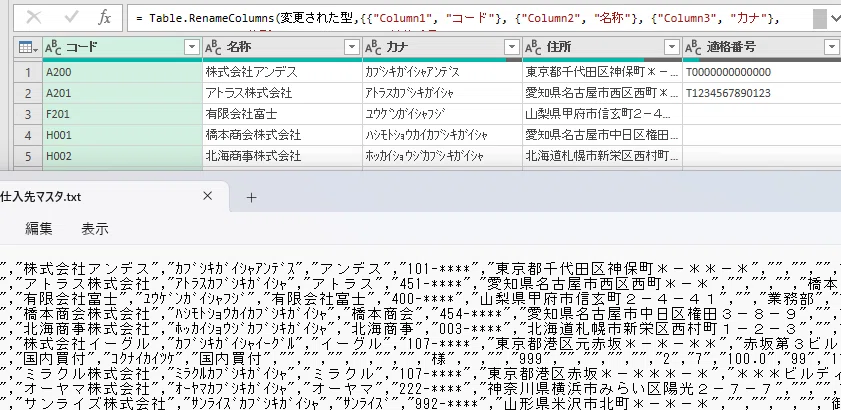This screenshot has width=841, height=410.
Task: Click the T0000000000000 cell
Action: click(x=762, y=72)
